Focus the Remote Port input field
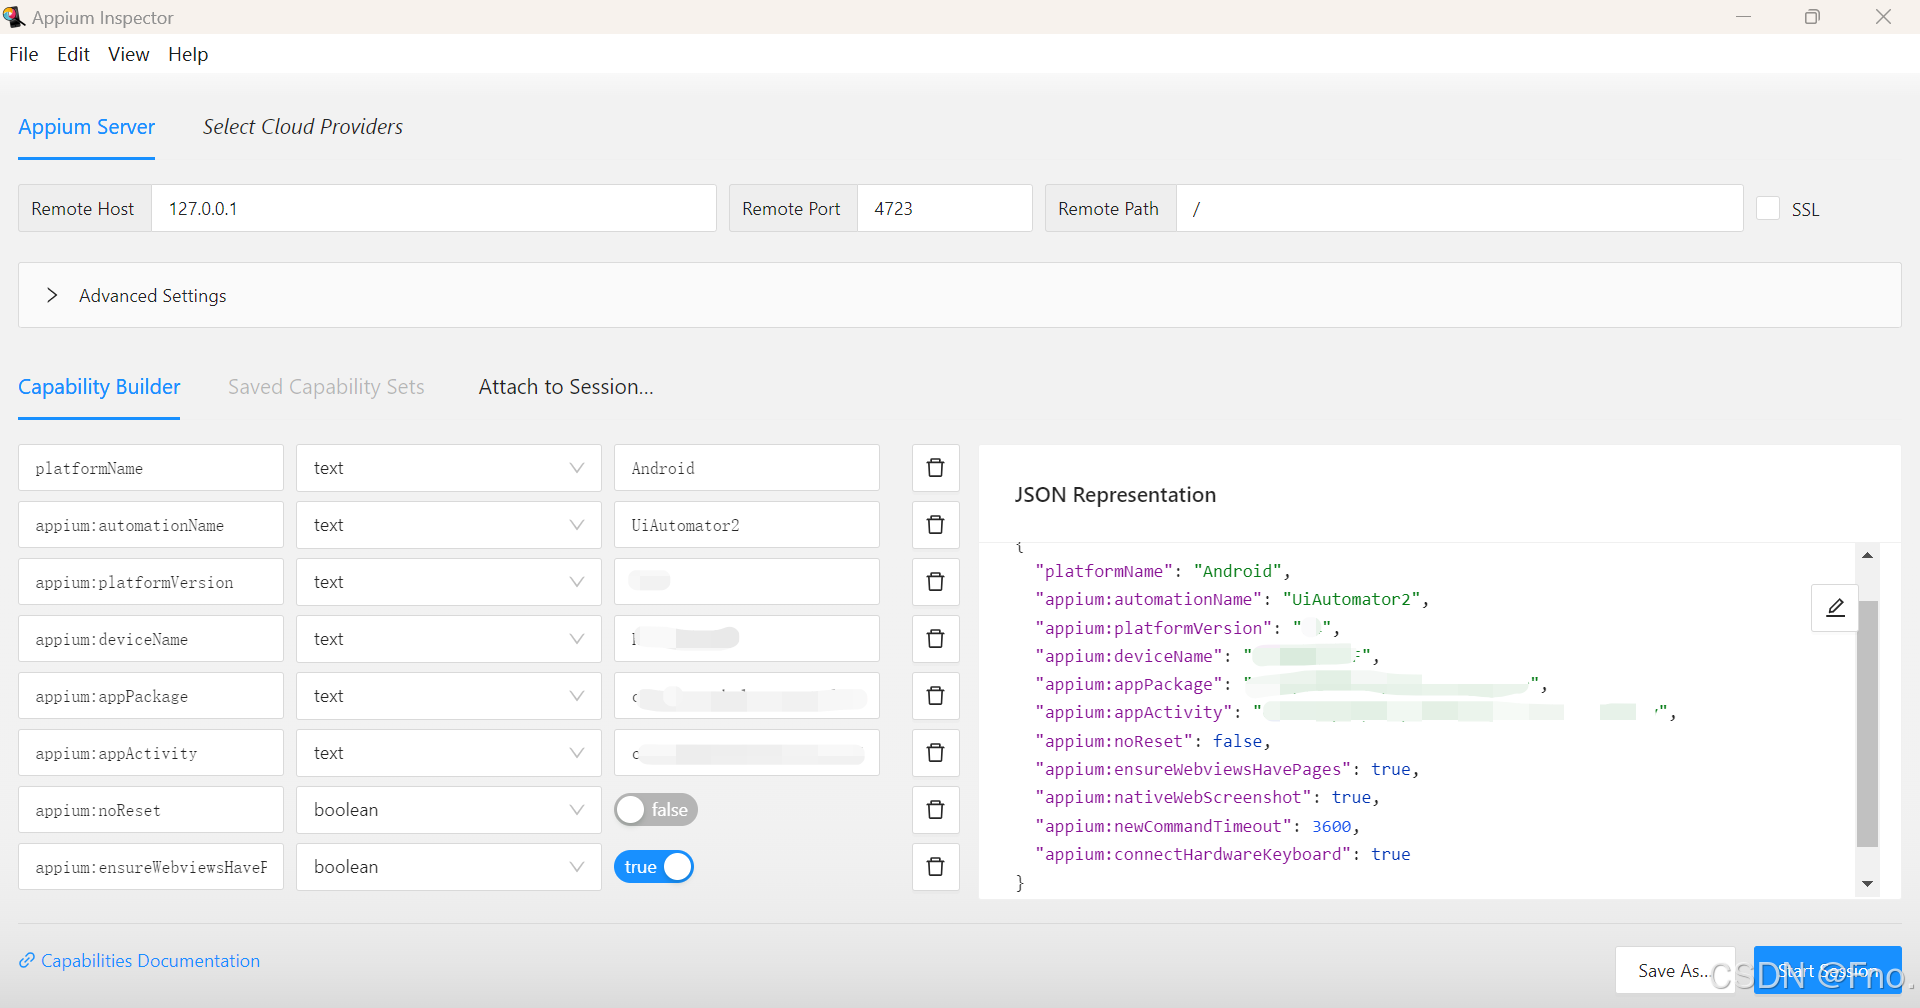Viewport: 1920px width, 1008px height. pos(944,208)
